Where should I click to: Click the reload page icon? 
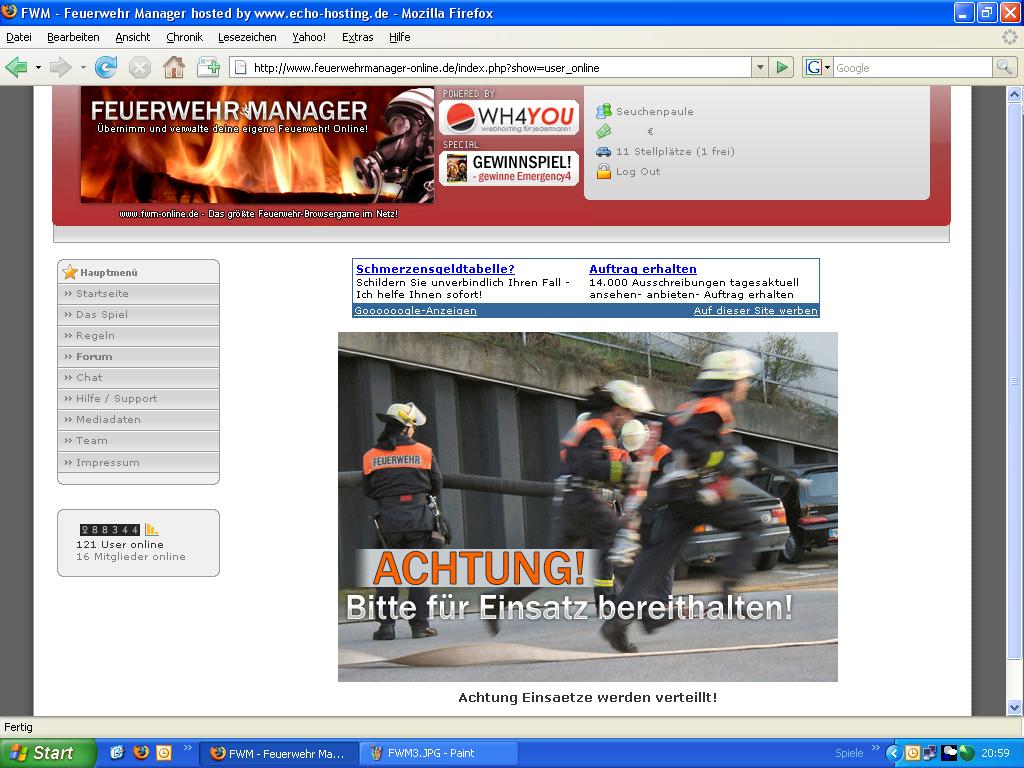[105, 67]
